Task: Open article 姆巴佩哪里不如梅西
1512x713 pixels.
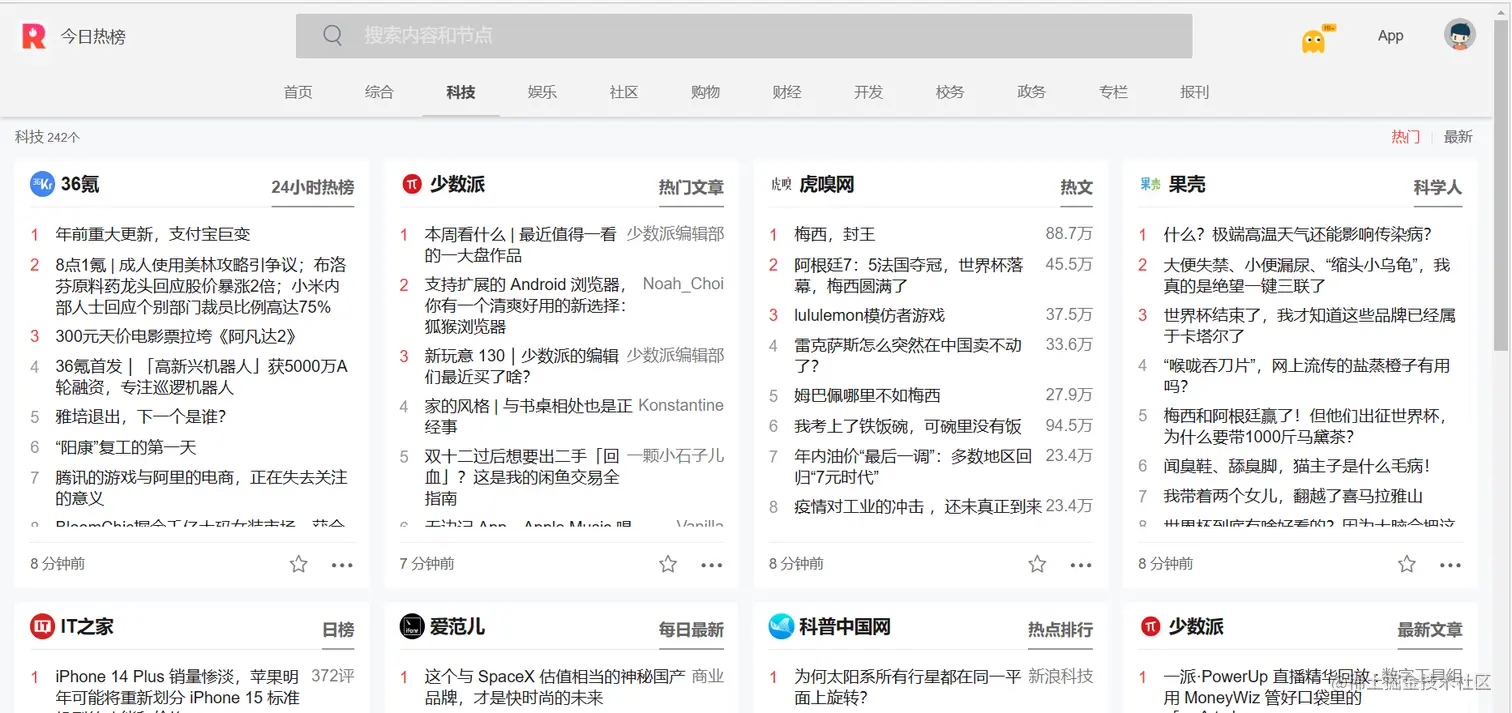Action: (x=867, y=395)
